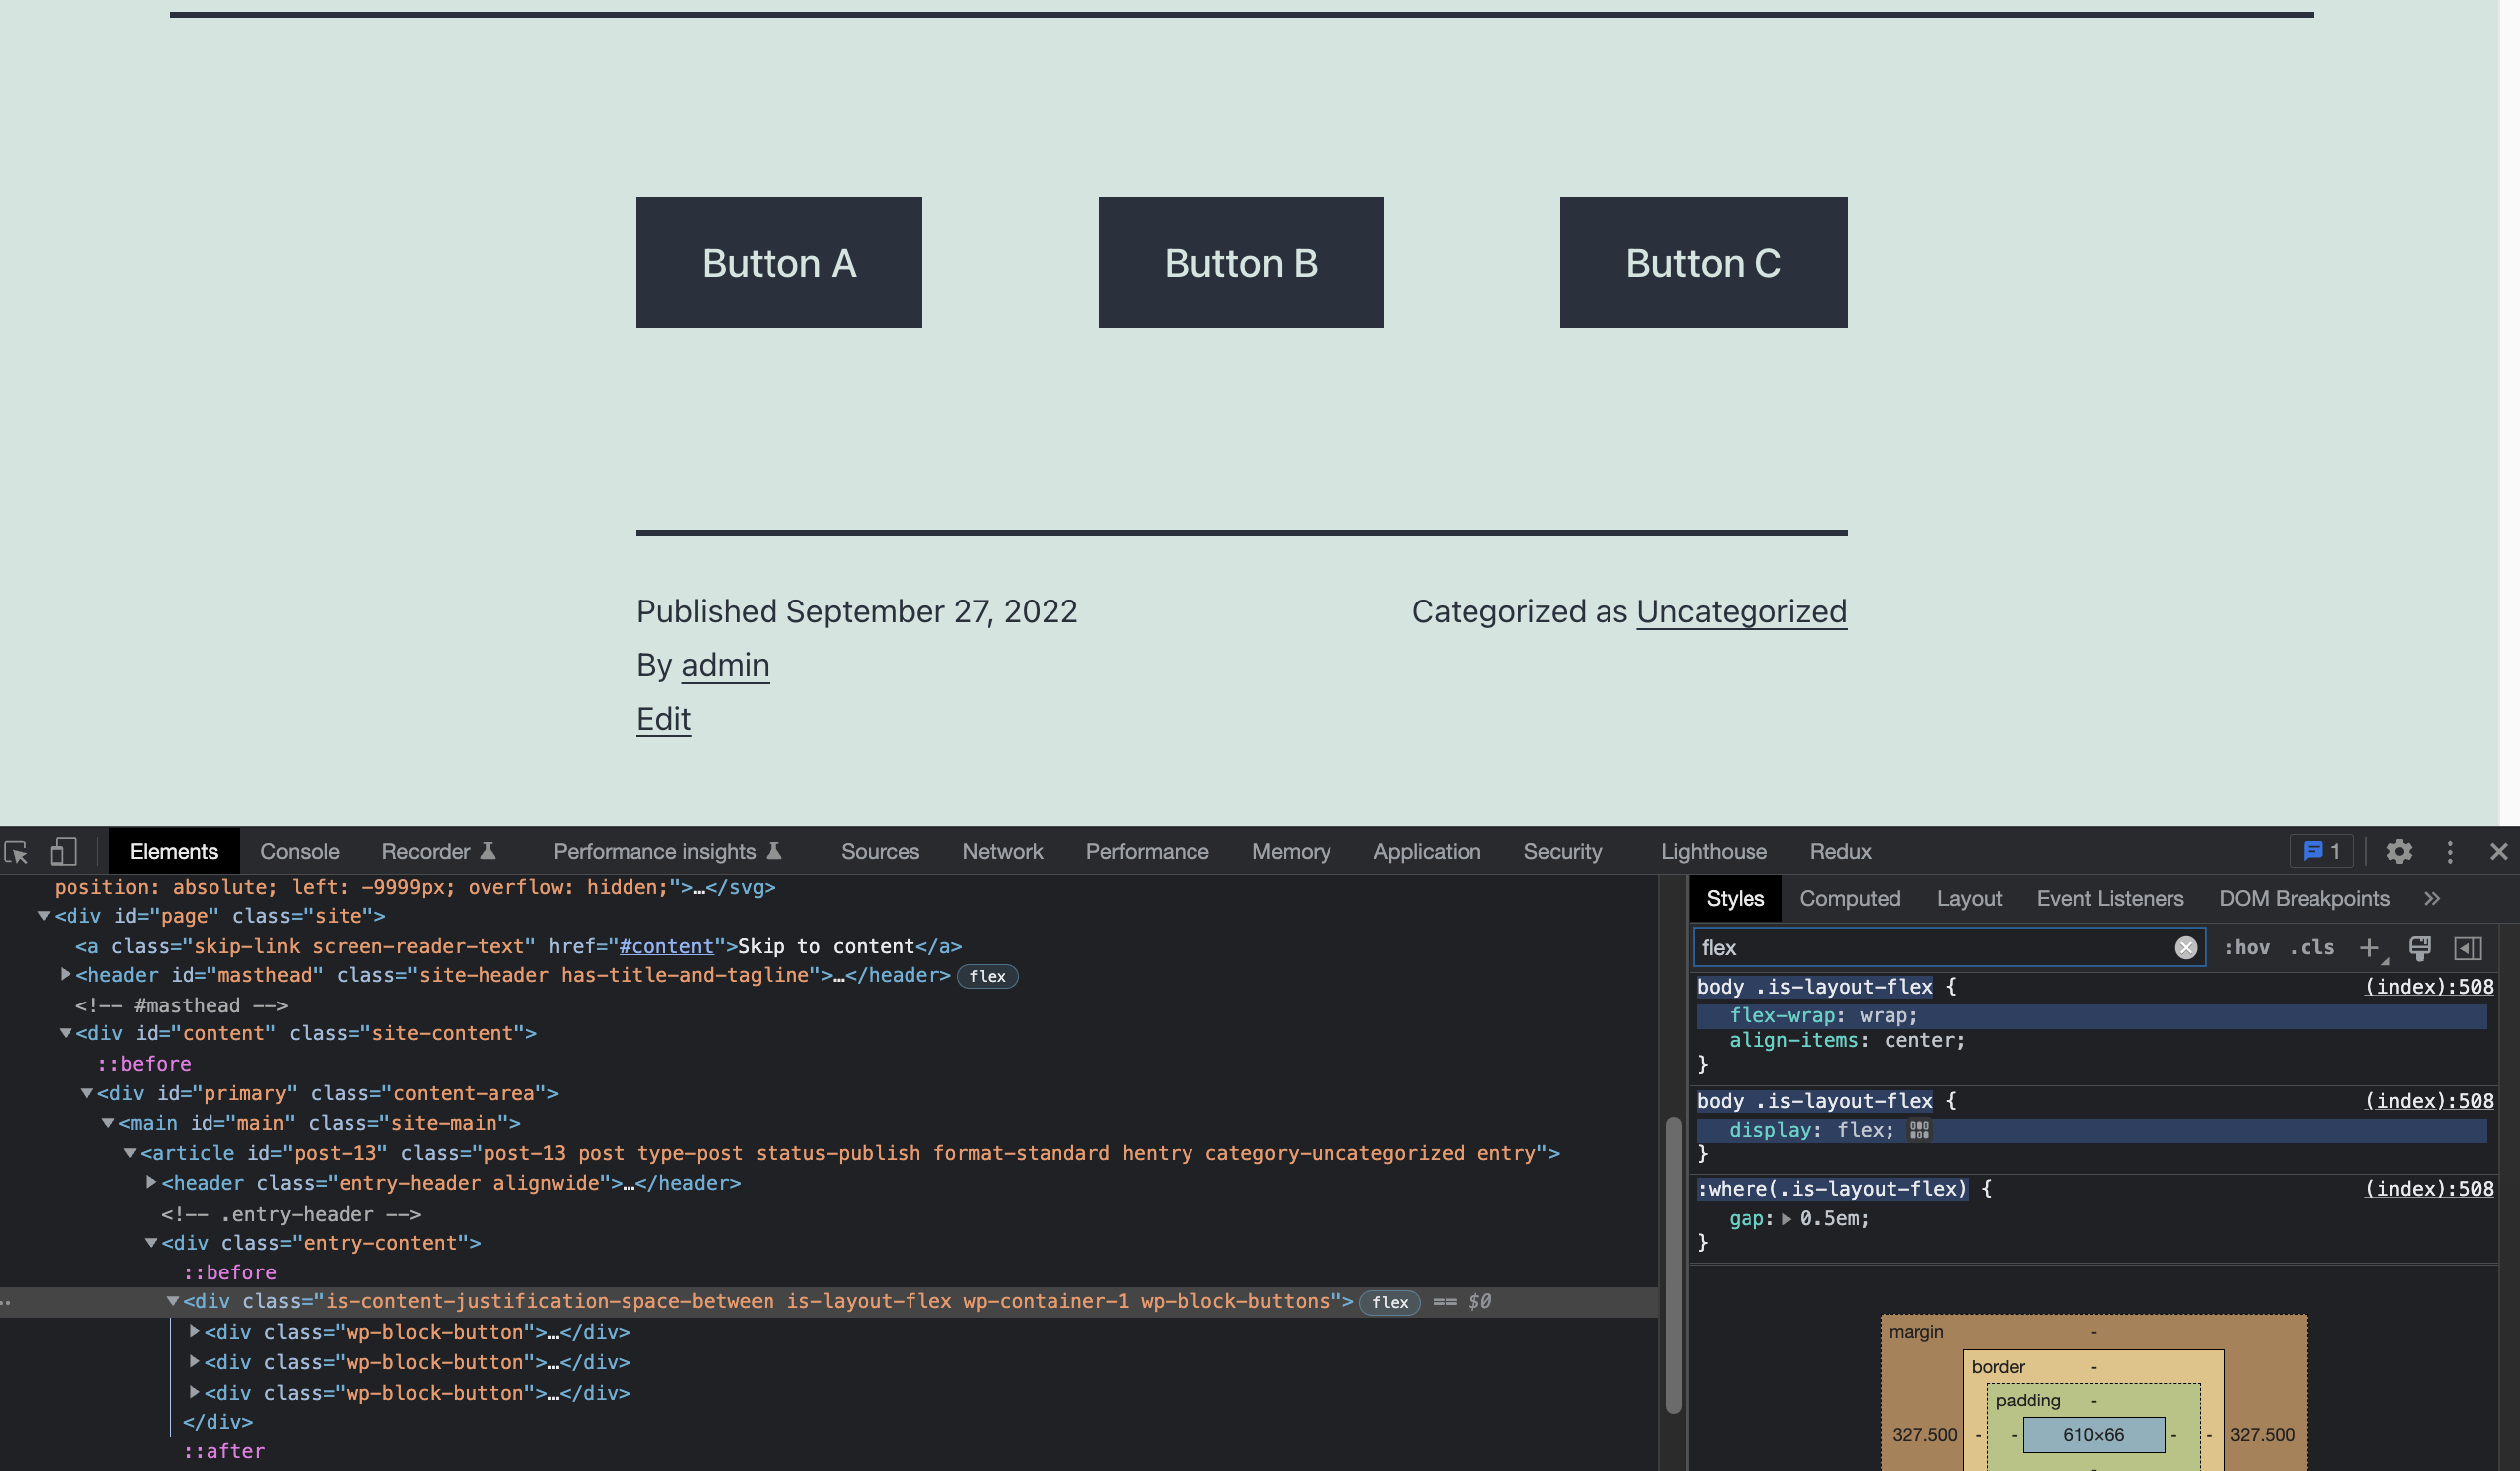This screenshot has width=2520, height=1471.
Task: Open the DevTools three-dot customize menu
Action: (2450, 852)
